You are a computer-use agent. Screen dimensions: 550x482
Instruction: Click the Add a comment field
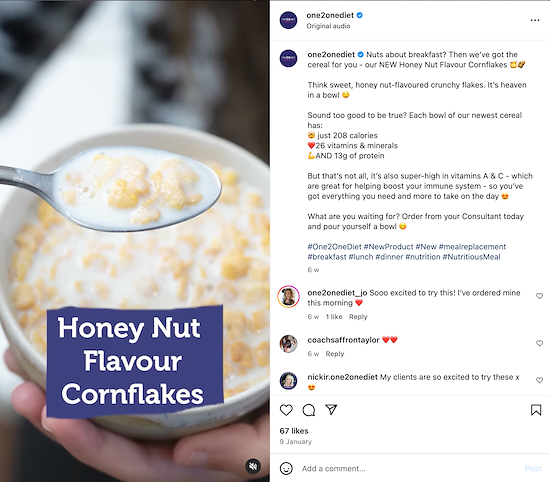410,469
